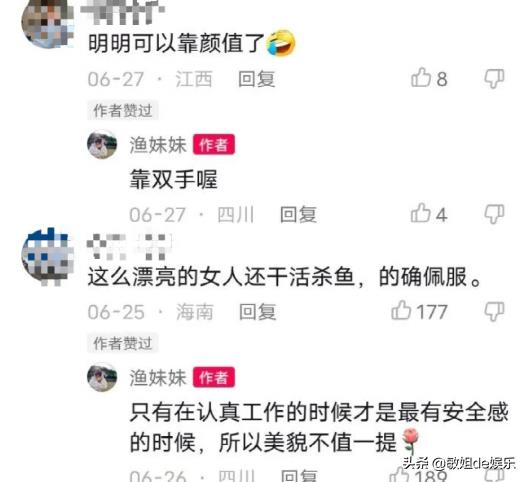The height and width of the screenshot is (482, 528).
Task: Like the author's reply with 189 likes
Action: click(x=399, y=474)
